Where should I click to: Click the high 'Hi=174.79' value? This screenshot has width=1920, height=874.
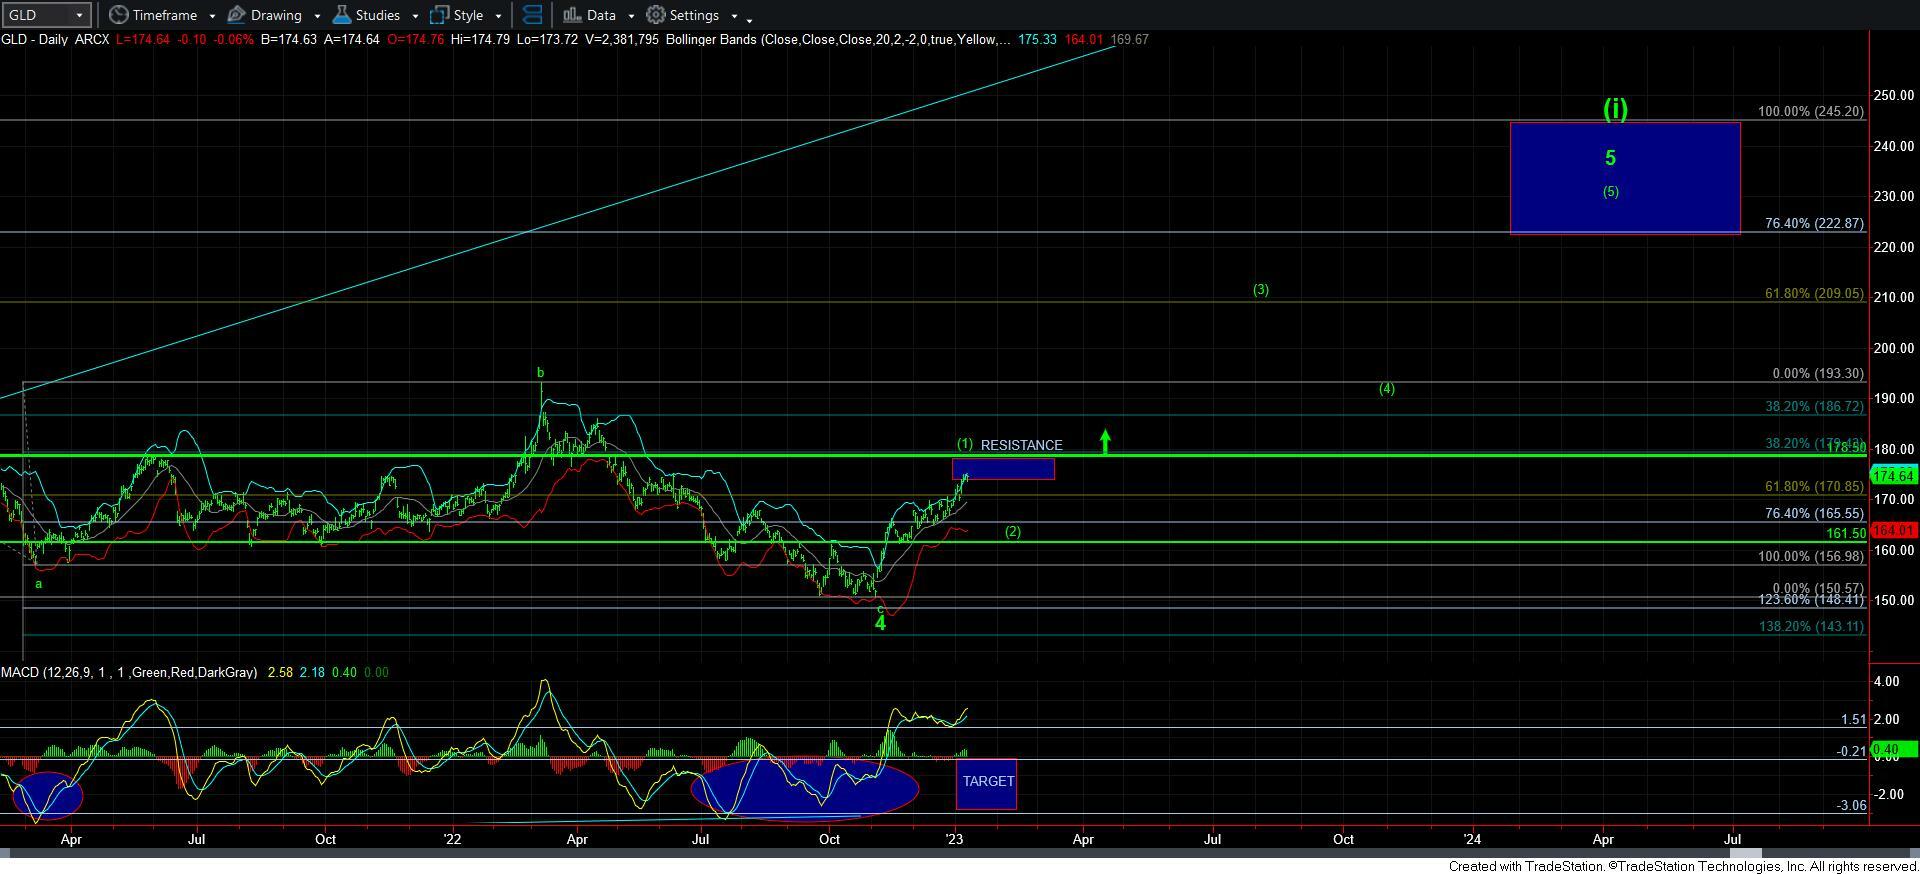(x=482, y=40)
